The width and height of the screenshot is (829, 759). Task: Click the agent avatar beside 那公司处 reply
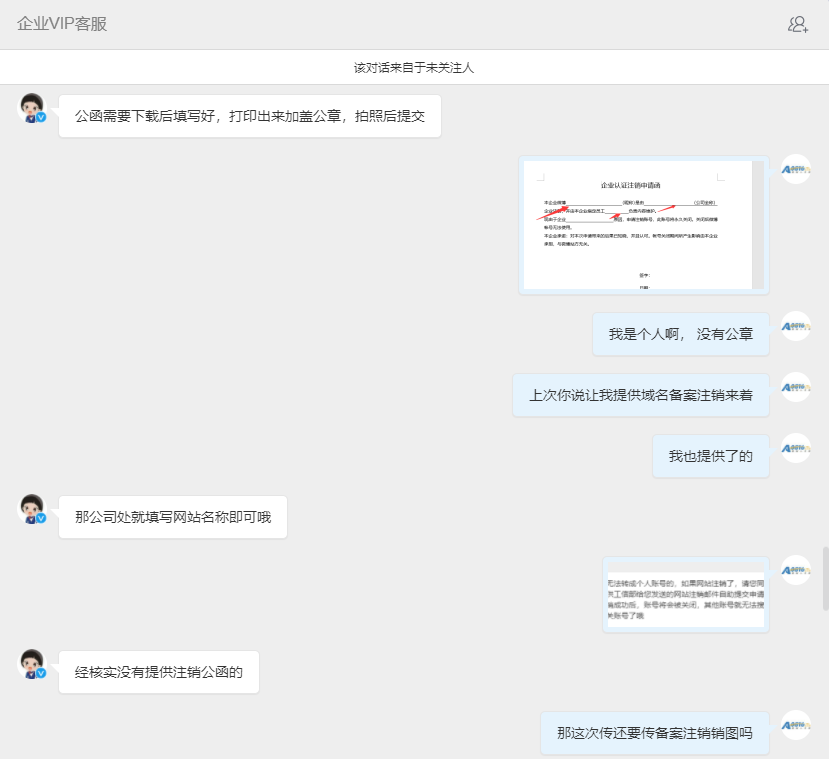pyautogui.click(x=31, y=508)
